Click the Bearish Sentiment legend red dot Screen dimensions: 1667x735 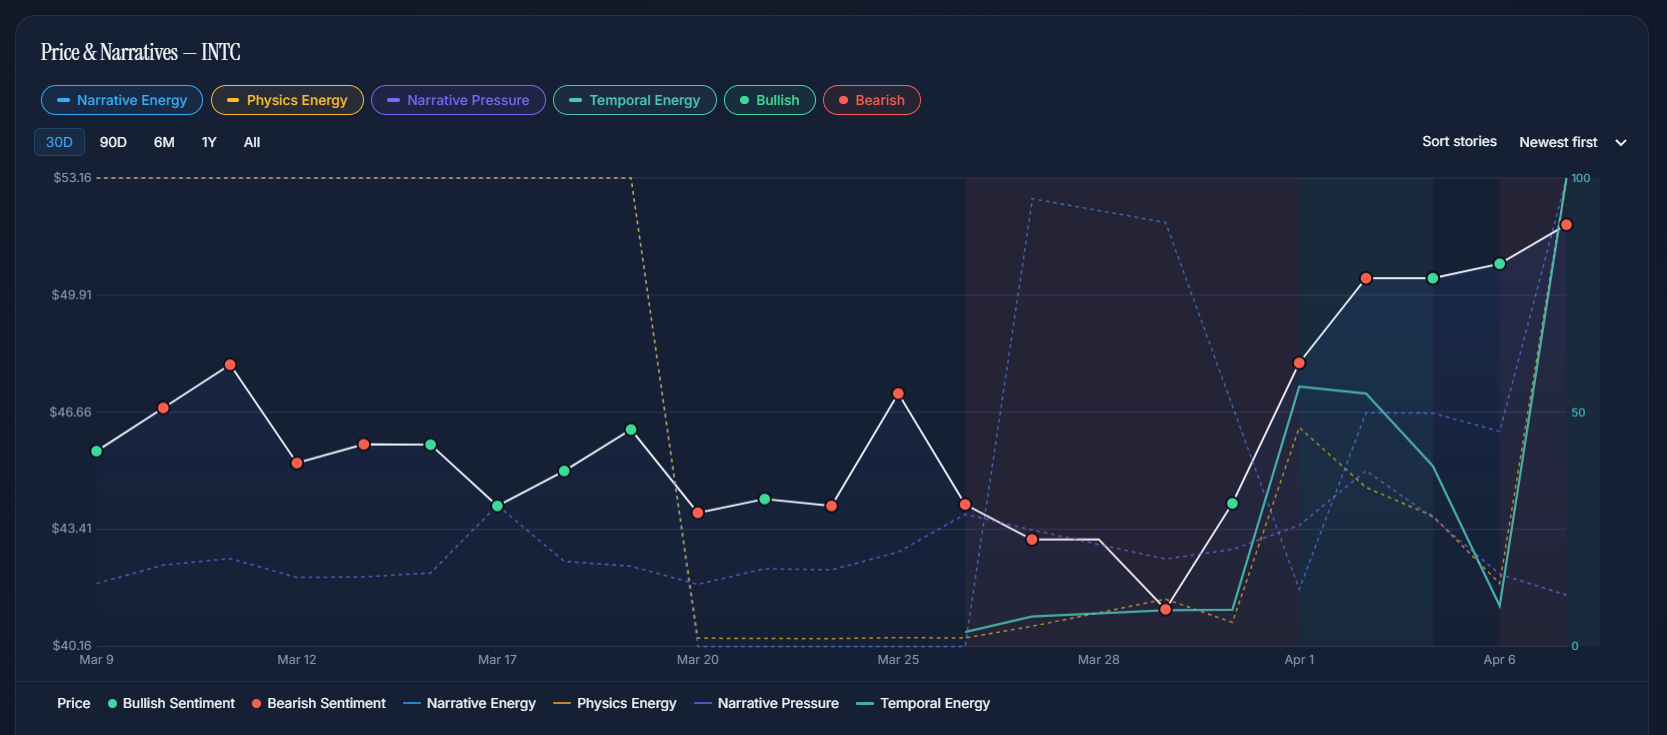[x=257, y=704]
